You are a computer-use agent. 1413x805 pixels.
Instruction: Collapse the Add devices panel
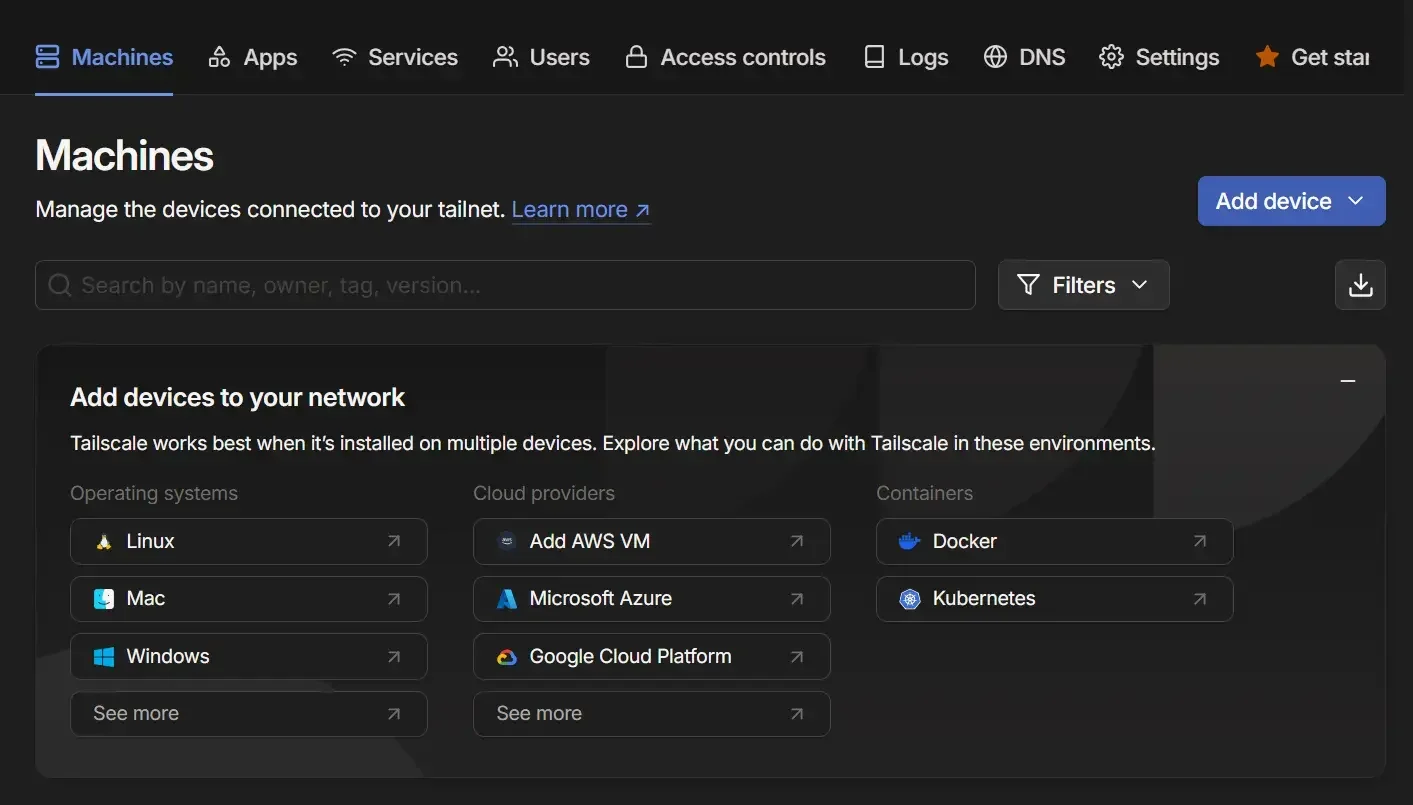point(1348,381)
